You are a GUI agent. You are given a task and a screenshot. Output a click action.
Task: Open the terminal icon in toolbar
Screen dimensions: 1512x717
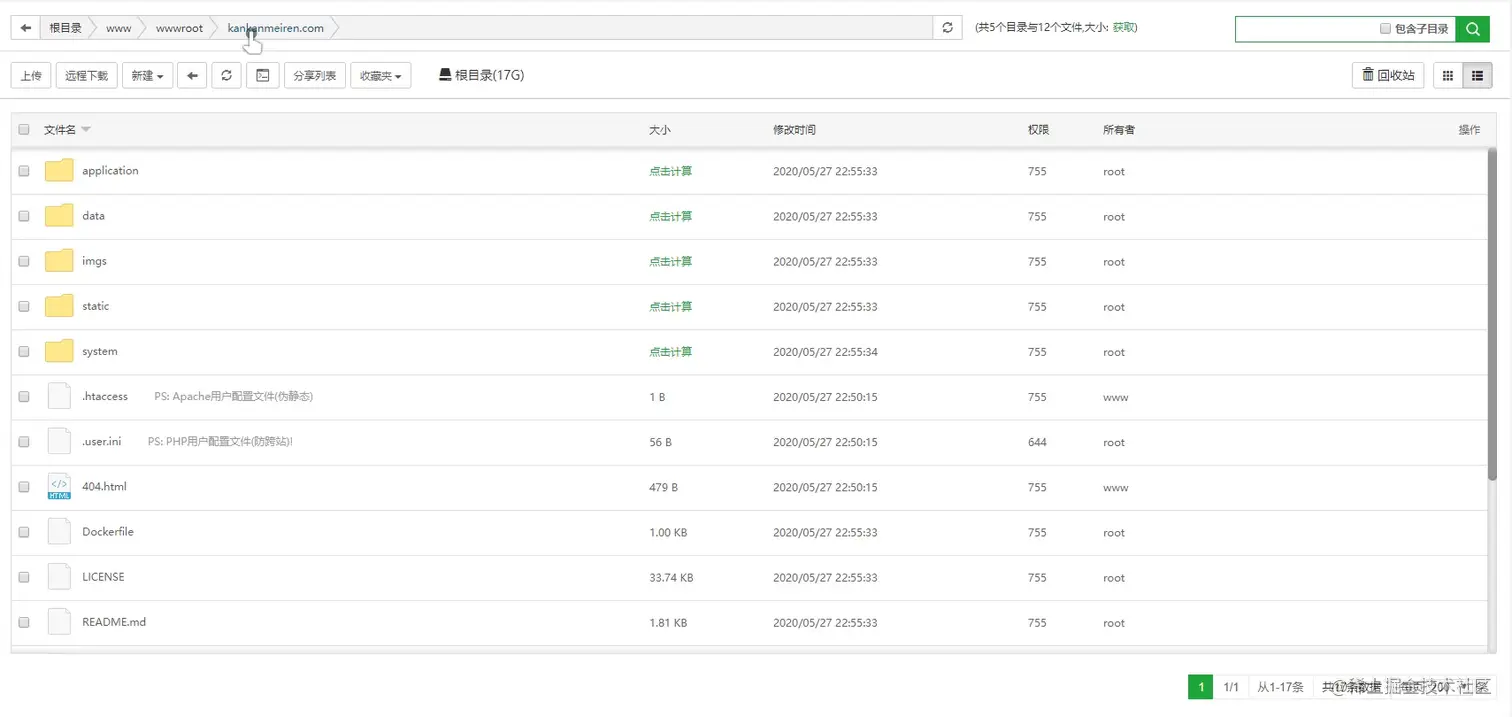262,75
